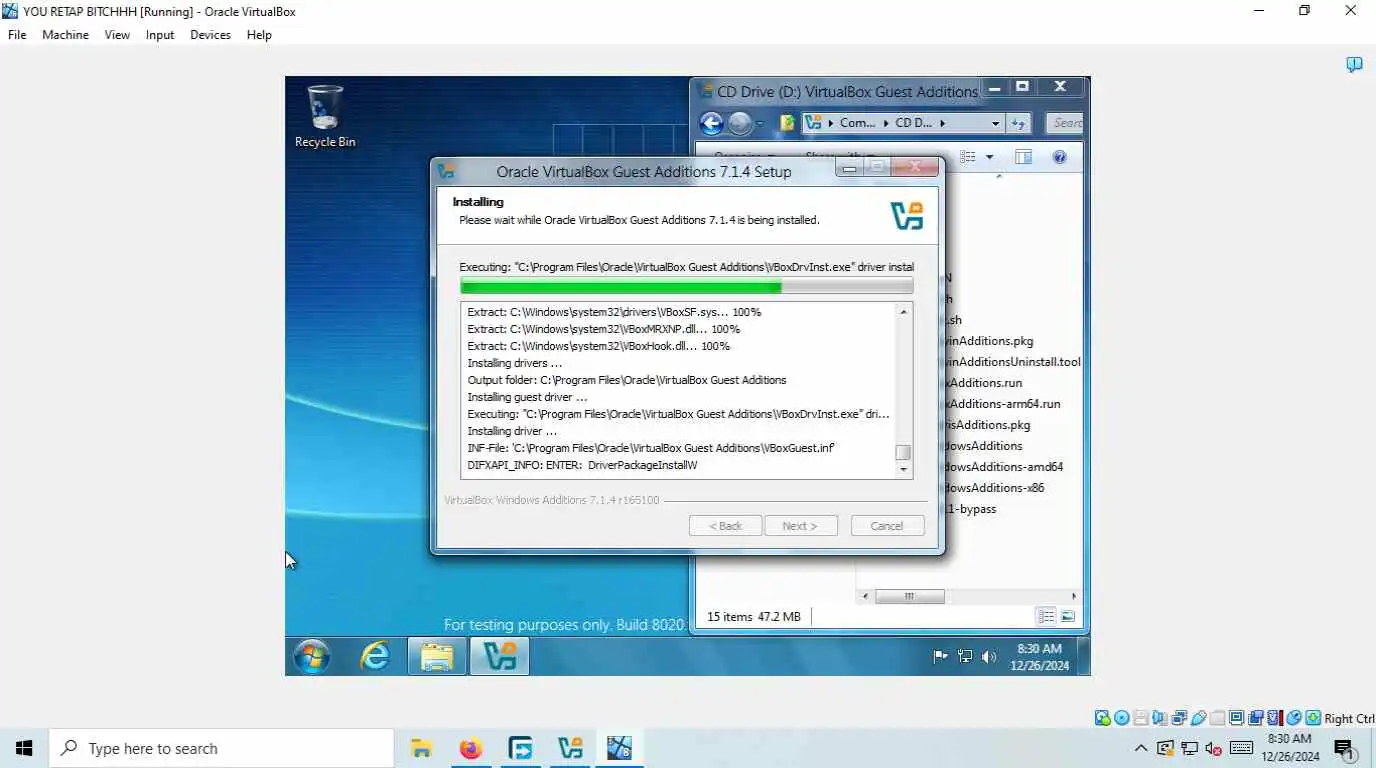The image size is (1376, 768).
Task: Open host touch keyboard tray icon
Action: 1242,748
